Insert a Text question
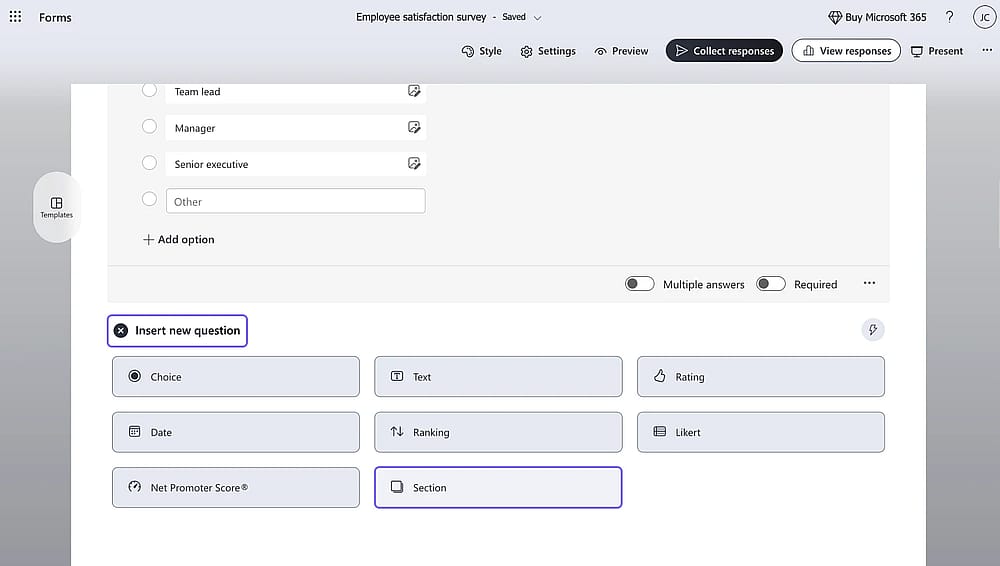1000x566 pixels. coord(498,376)
